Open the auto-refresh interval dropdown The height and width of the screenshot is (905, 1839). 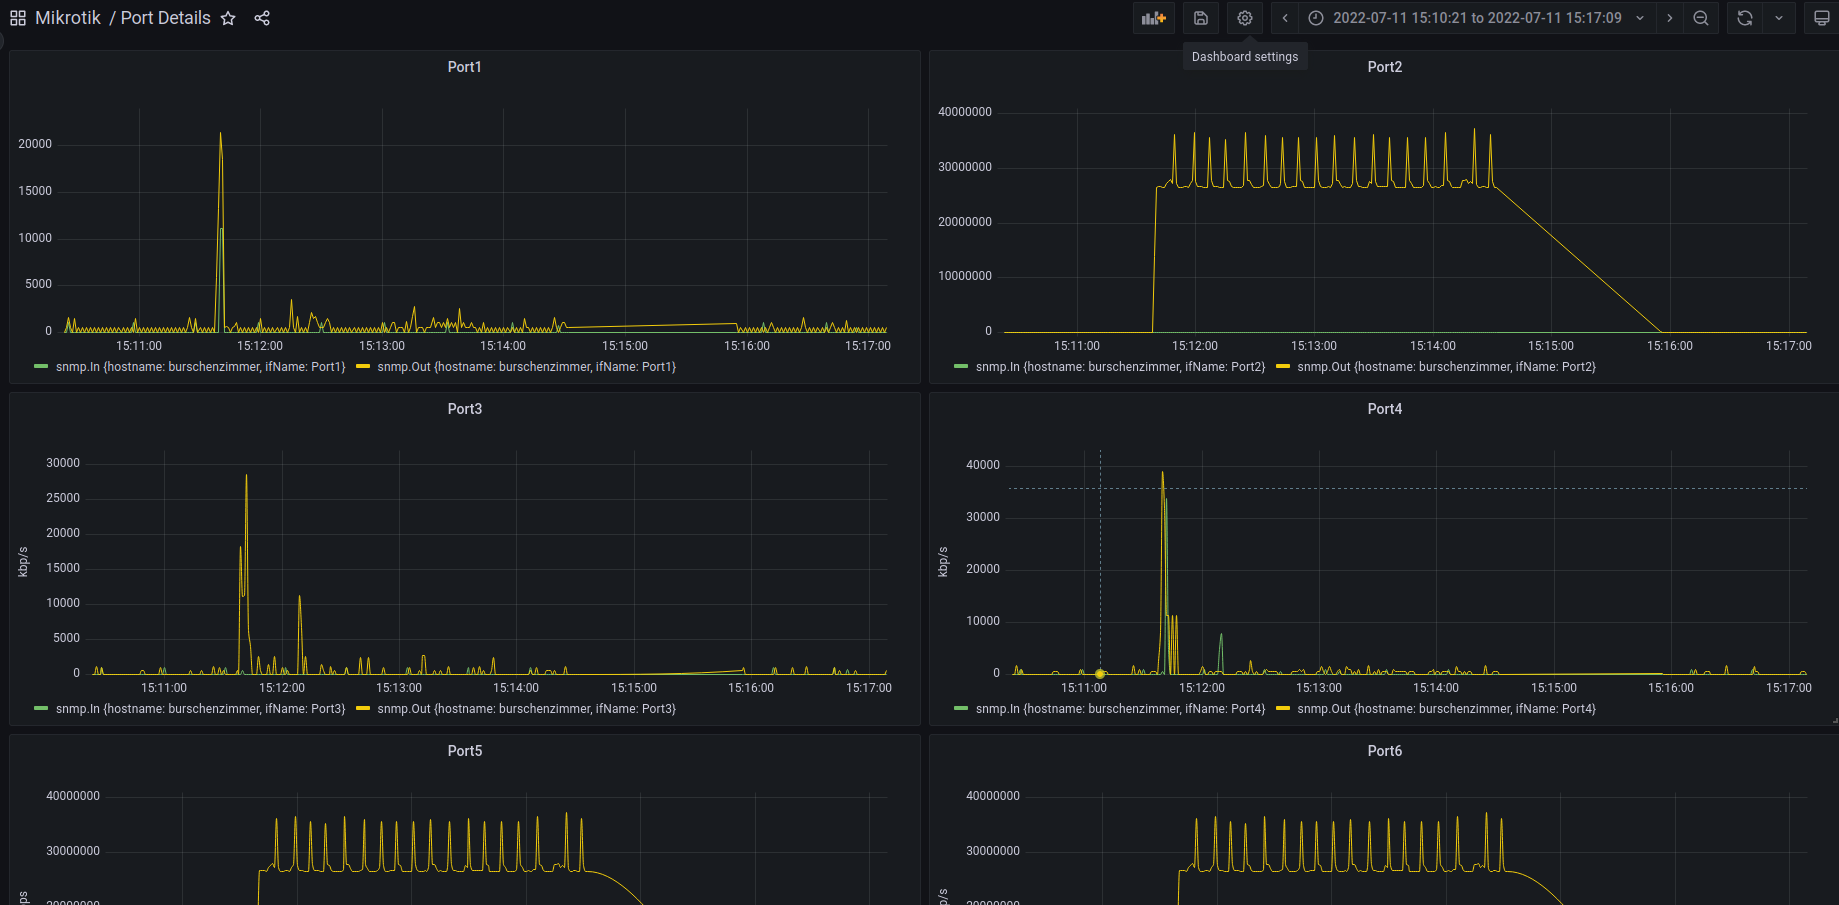[1778, 18]
